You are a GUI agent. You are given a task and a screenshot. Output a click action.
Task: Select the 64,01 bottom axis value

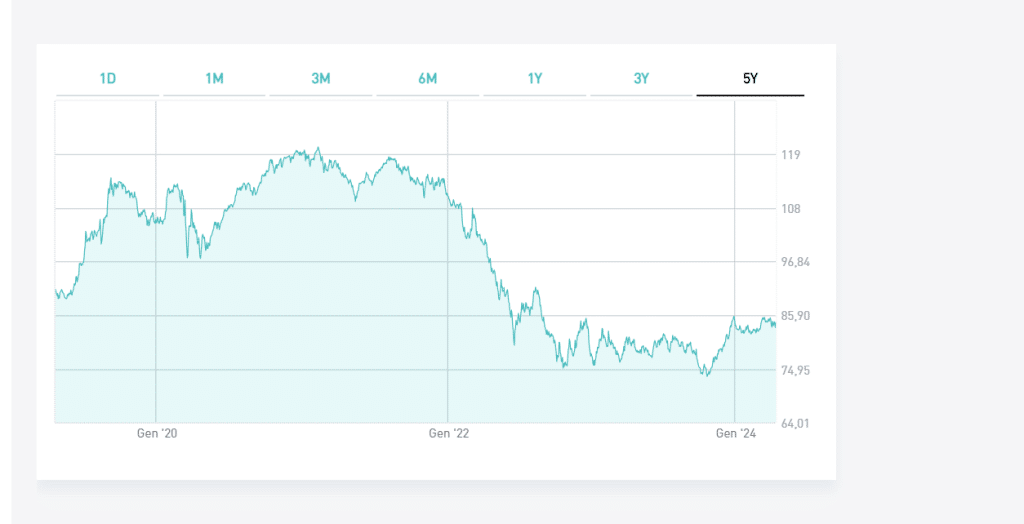click(x=795, y=424)
